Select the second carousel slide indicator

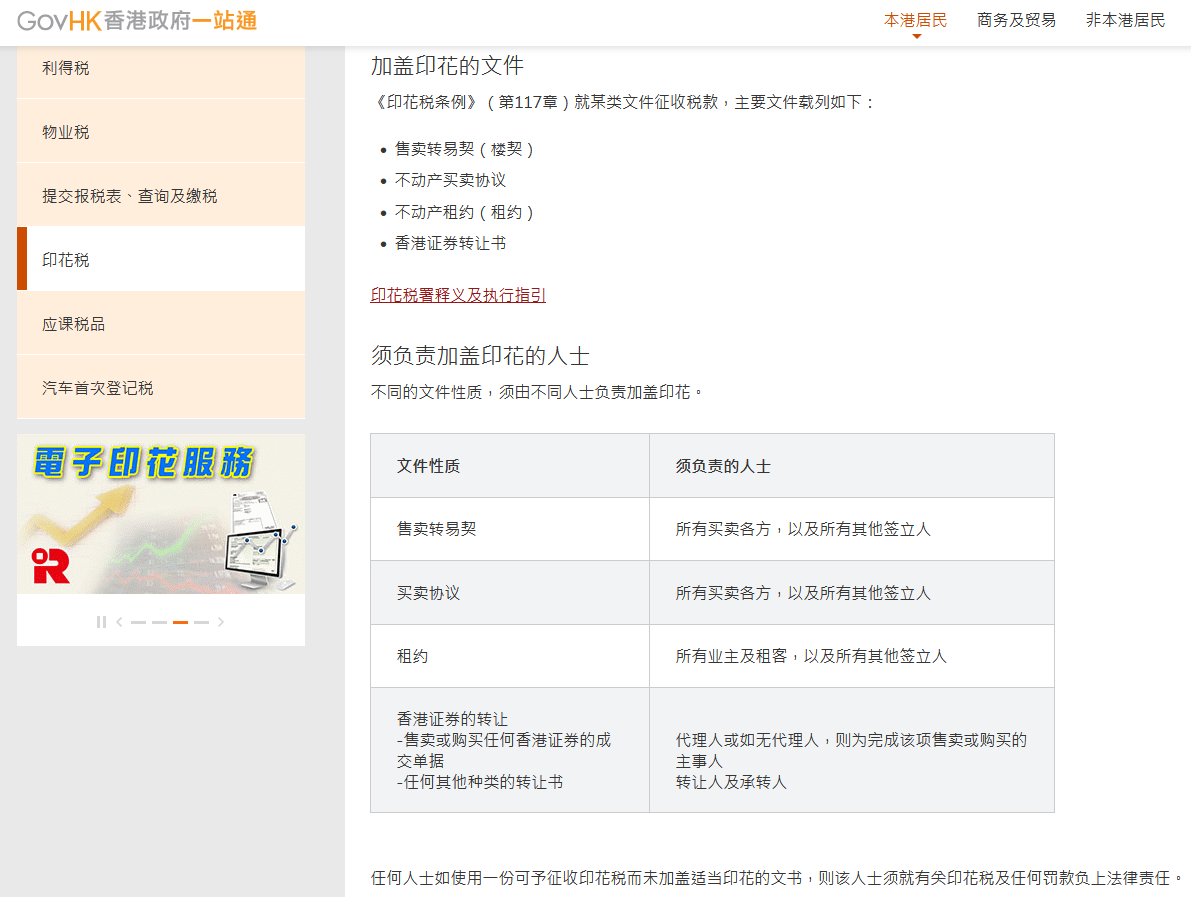pos(158,621)
